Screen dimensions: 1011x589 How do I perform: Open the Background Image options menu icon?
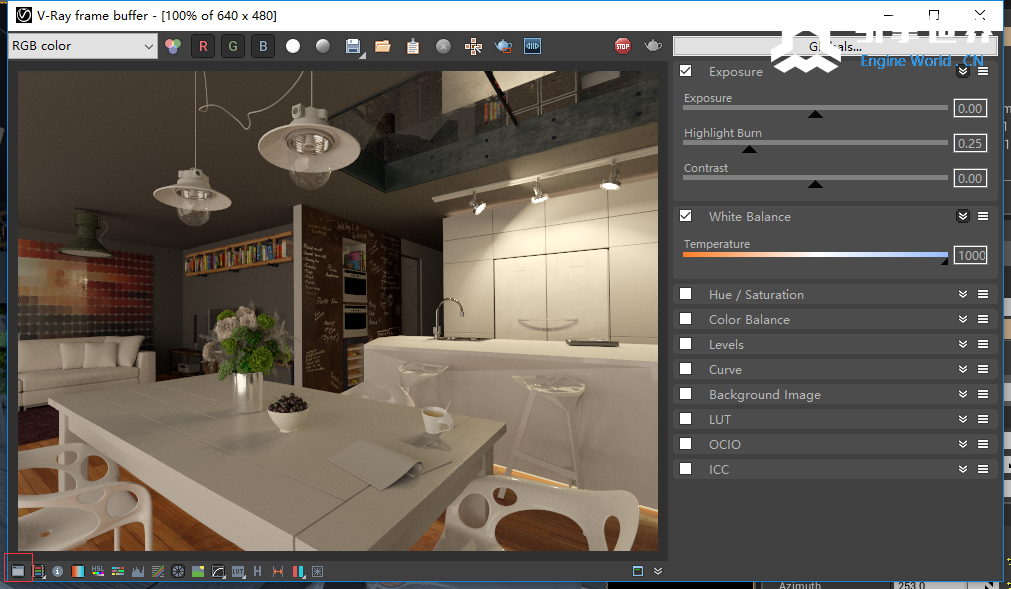pyautogui.click(x=983, y=394)
